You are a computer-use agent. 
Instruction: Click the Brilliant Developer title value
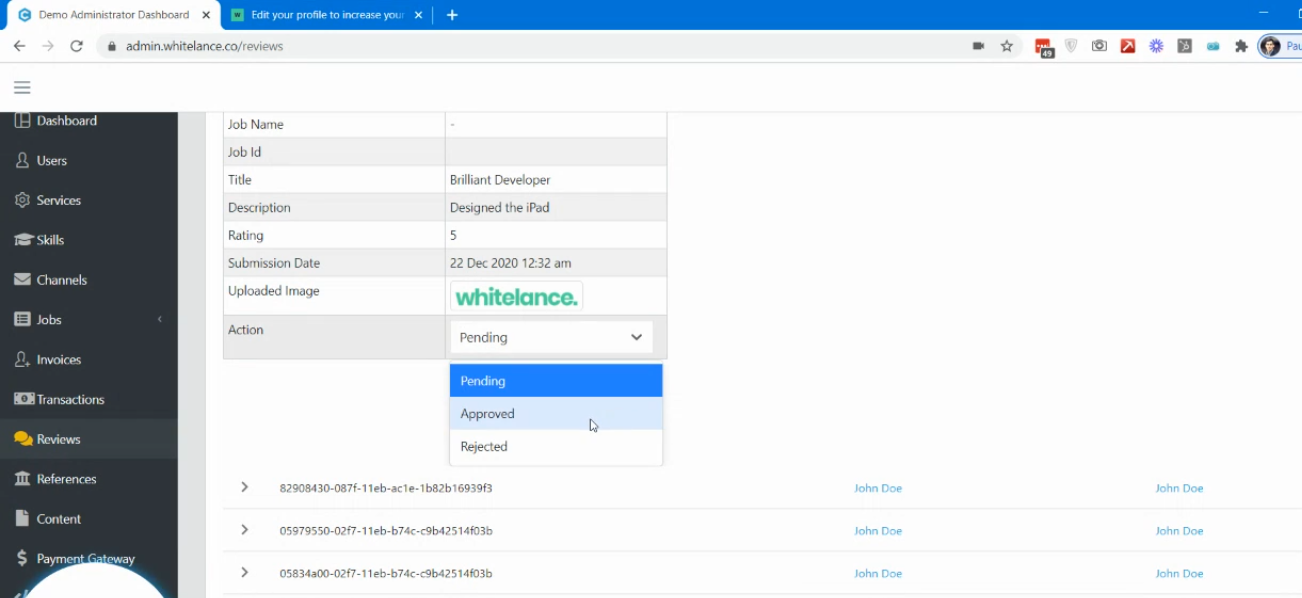500,180
